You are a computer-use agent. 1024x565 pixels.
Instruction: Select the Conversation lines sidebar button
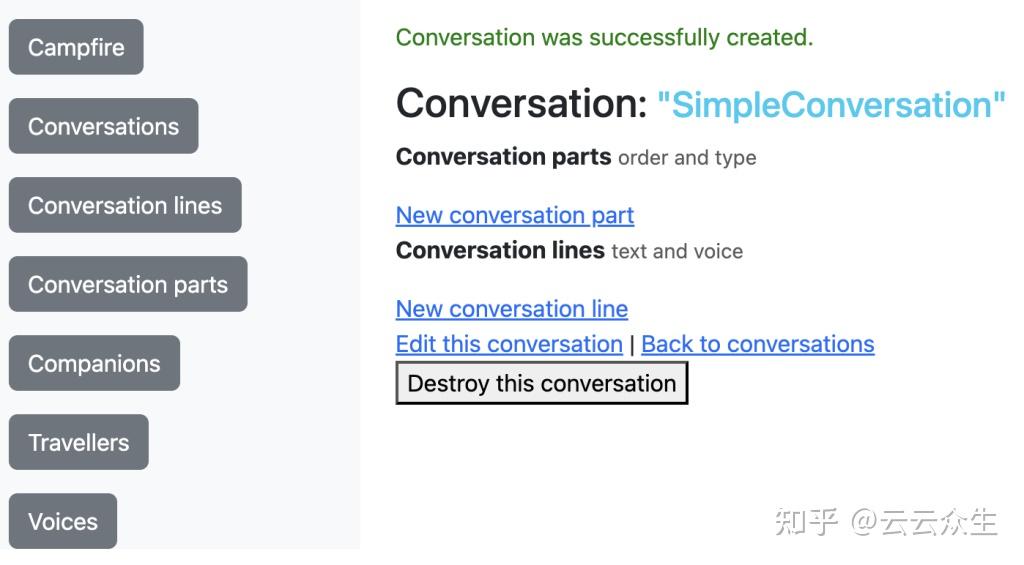125,205
